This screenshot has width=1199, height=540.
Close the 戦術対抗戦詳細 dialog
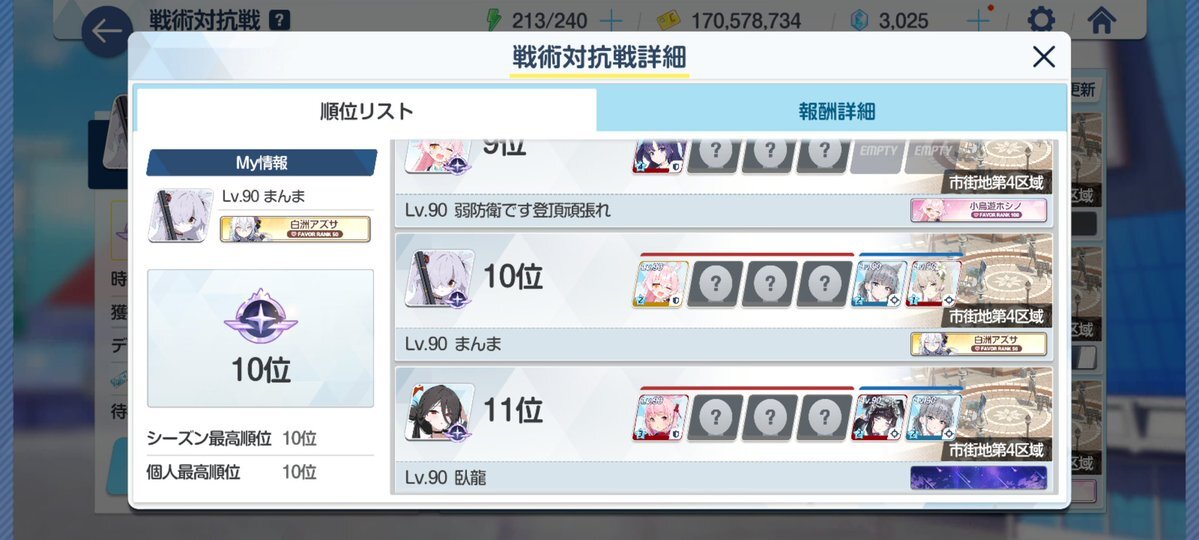pyautogui.click(x=1044, y=57)
